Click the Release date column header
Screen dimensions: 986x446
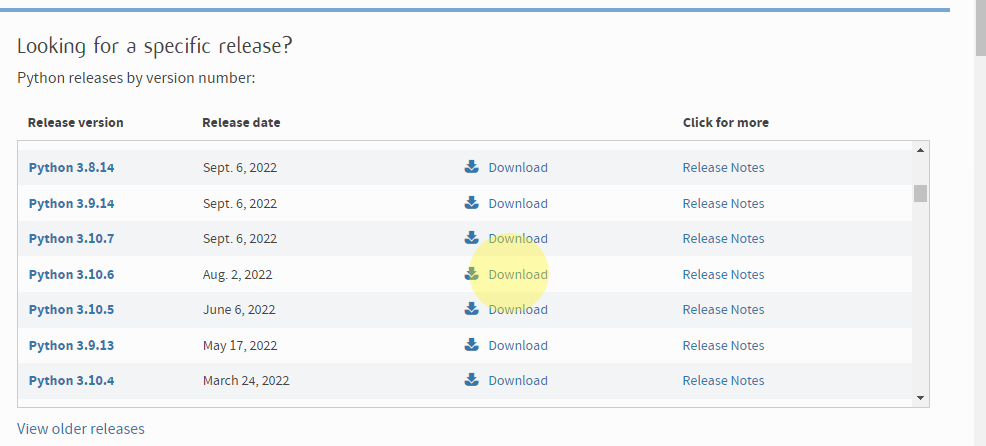(241, 123)
